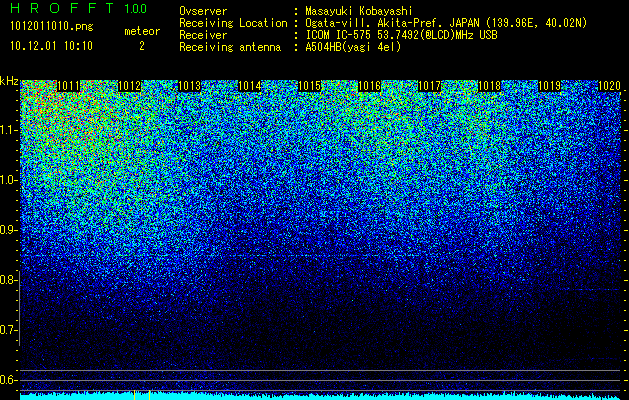Click the 1017 time marker label

[x=430, y=86]
